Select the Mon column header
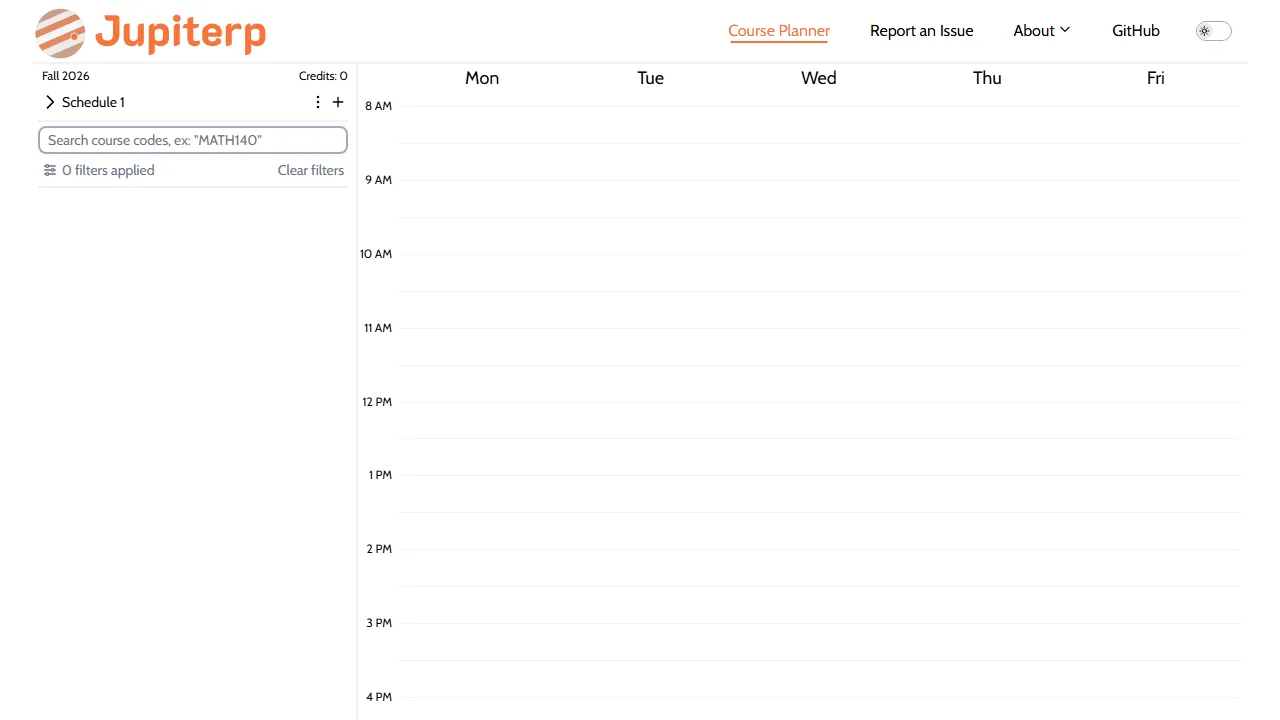 482,78
